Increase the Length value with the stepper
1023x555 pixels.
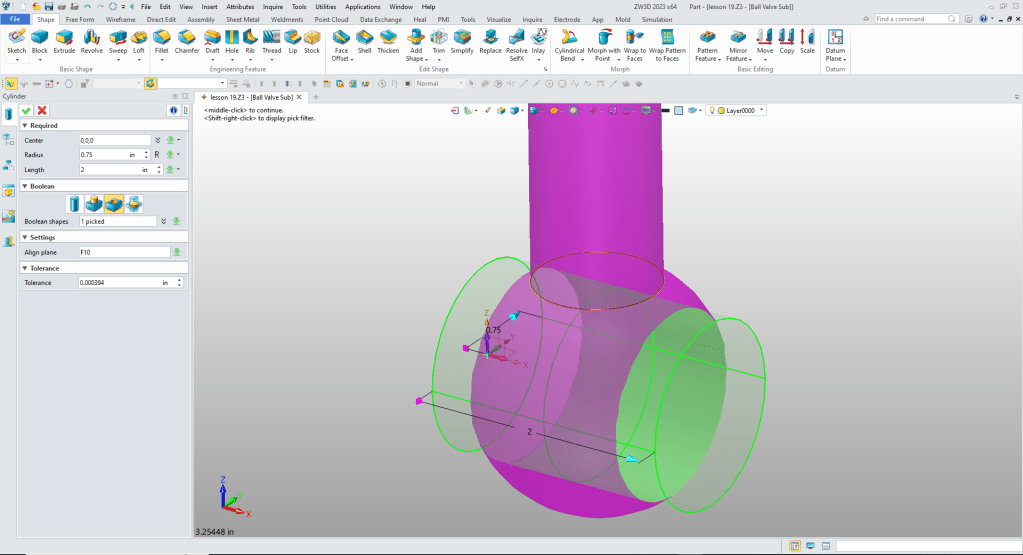click(x=158, y=167)
